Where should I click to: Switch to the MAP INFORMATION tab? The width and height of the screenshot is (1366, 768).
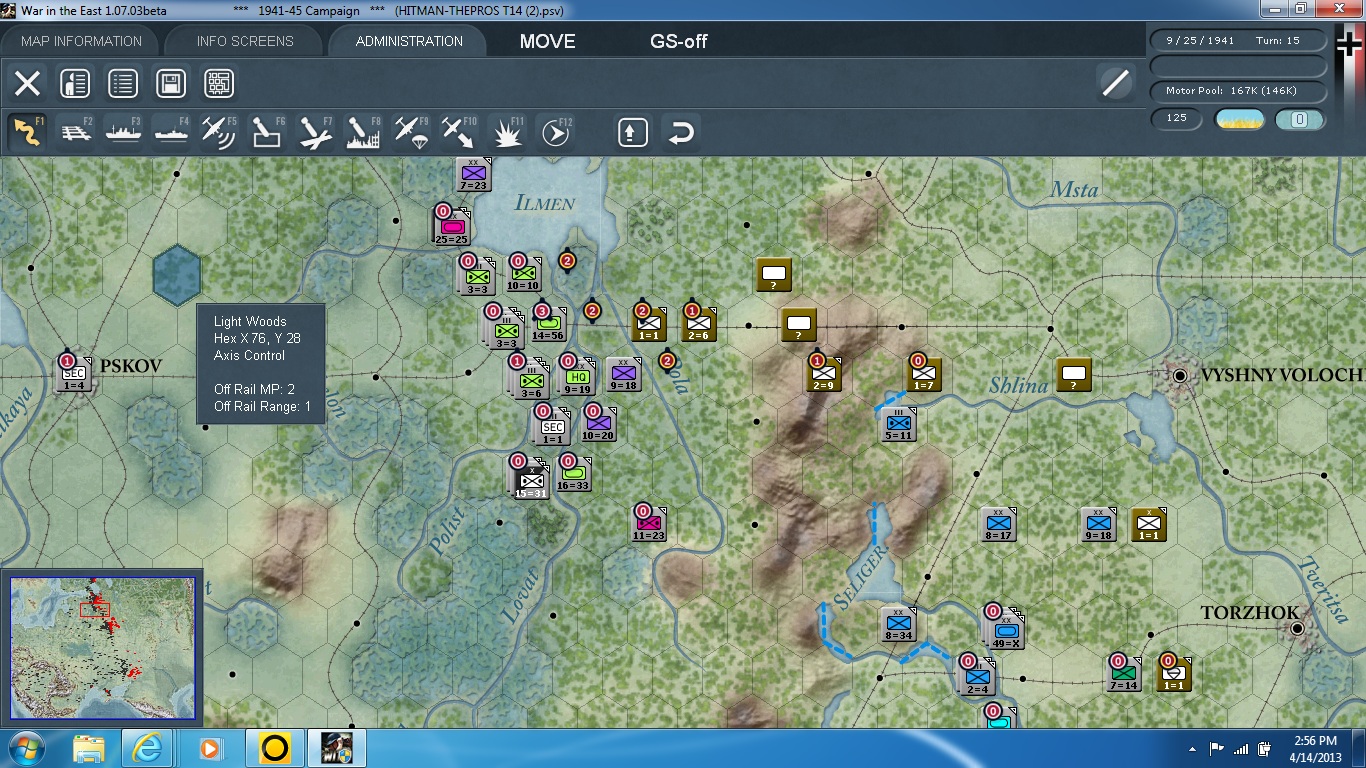point(82,41)
